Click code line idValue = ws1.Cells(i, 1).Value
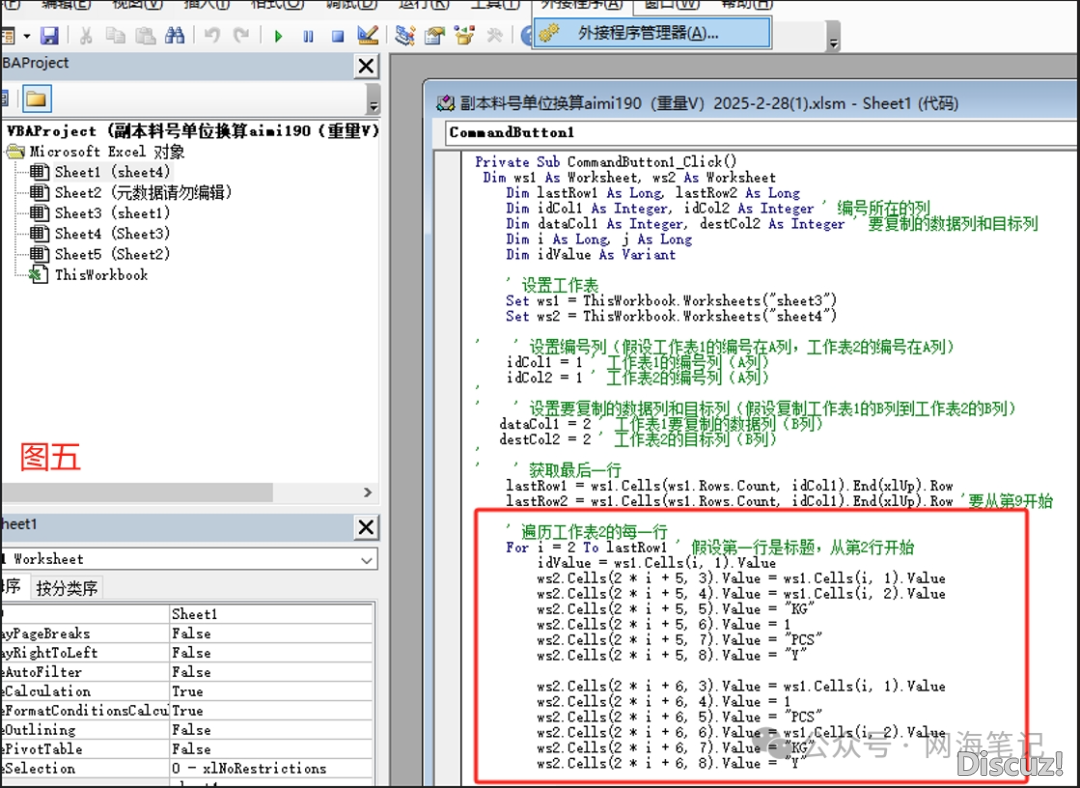This screenshot has width=1080, height=788. click(x=656, y=563)
